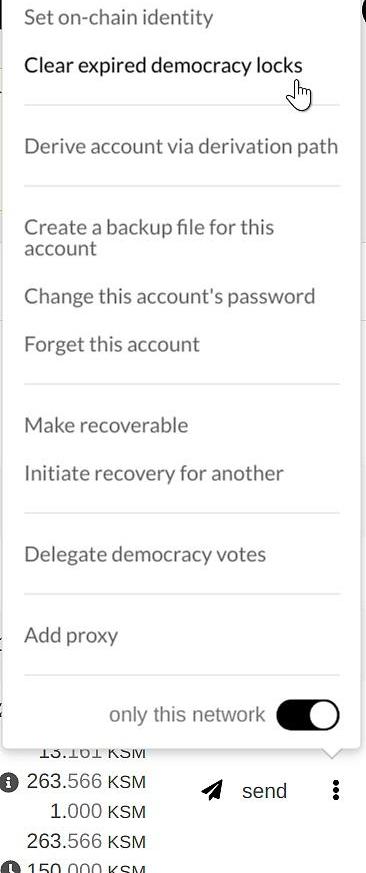Click the clock icon beside 150.000 KSM

coord(11,867)
